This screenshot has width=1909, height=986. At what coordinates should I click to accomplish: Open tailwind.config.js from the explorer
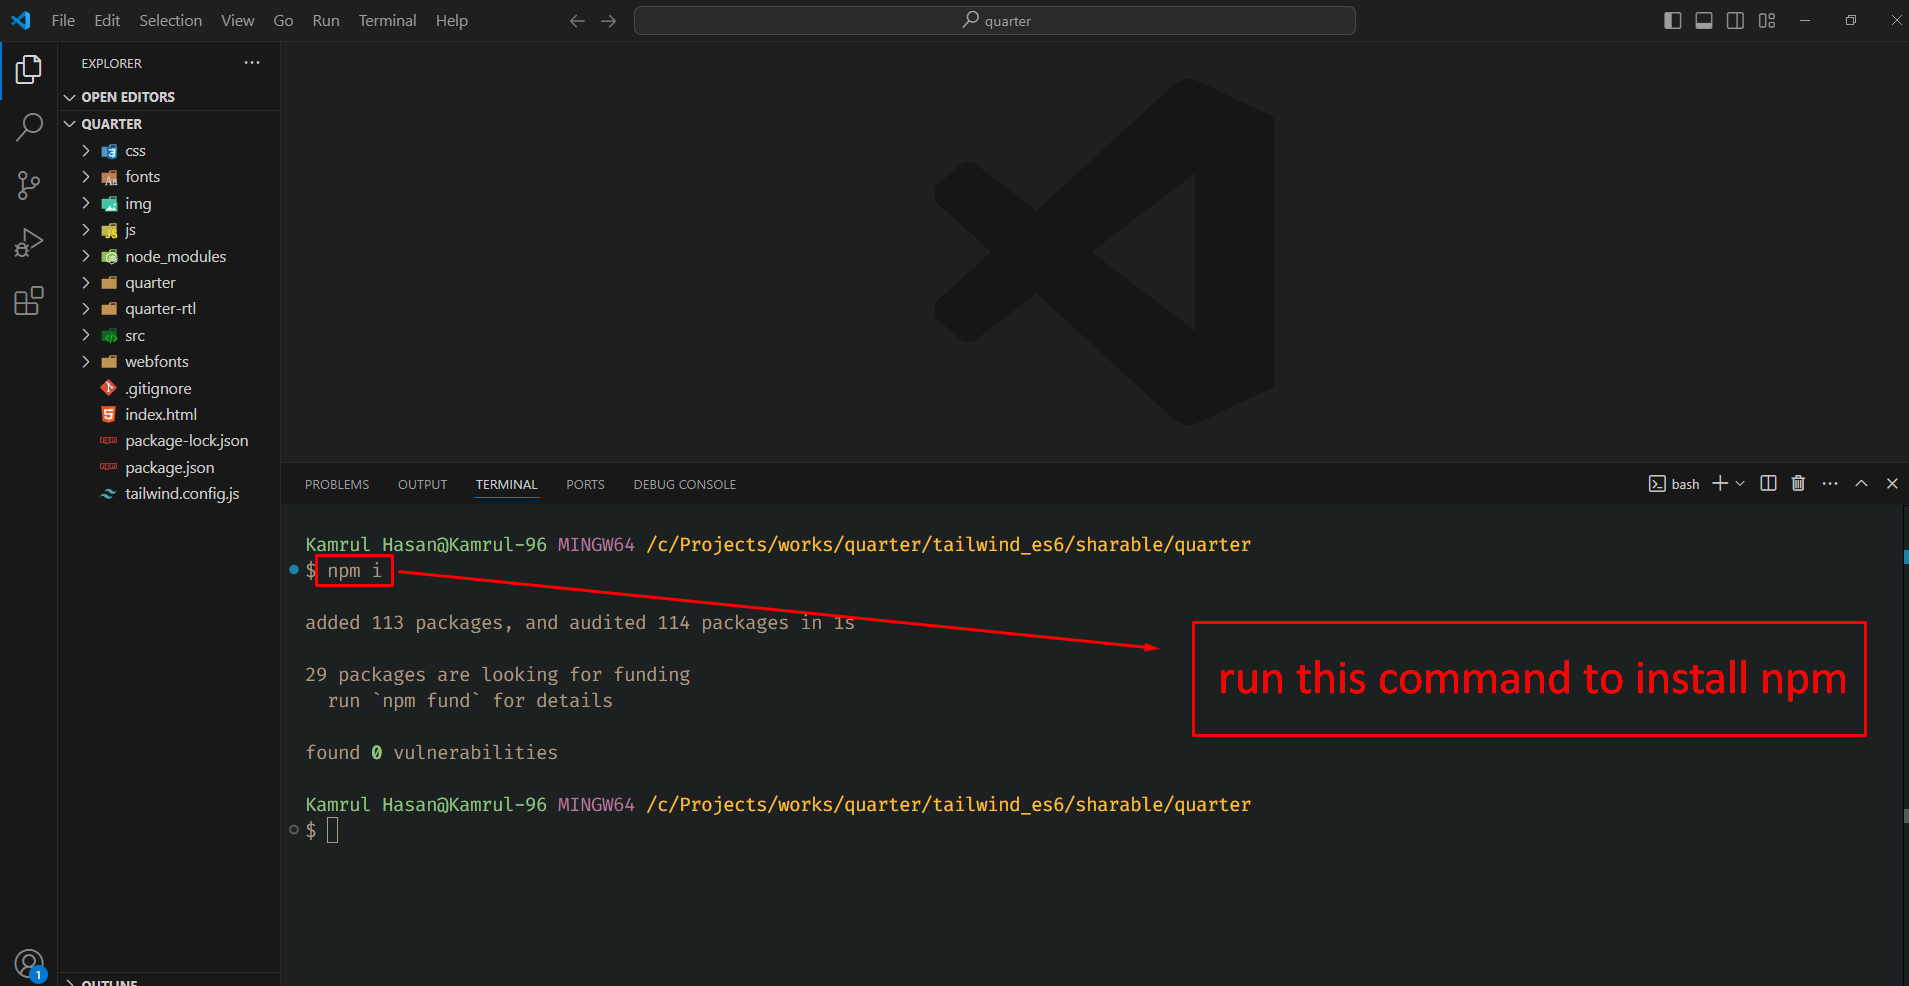[x=182, y=494]
